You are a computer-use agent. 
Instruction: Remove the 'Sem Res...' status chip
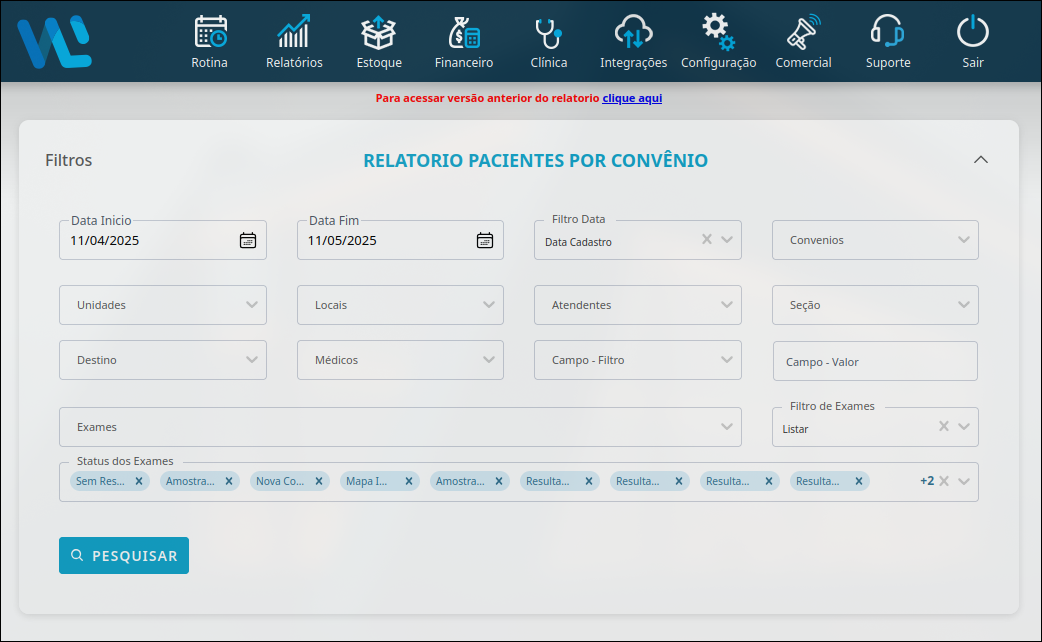point(139,481)
